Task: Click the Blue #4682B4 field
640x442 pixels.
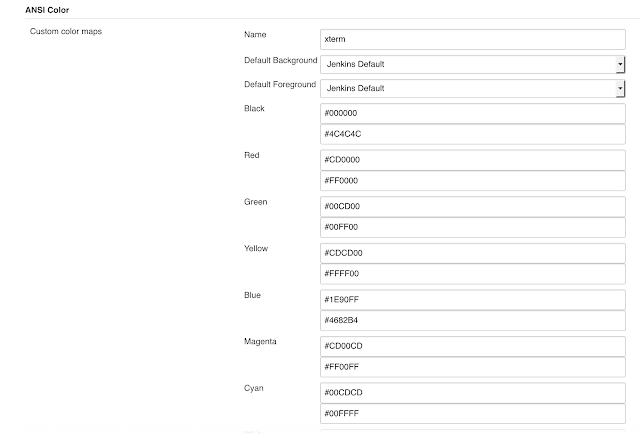Action: tap(473, 320)
